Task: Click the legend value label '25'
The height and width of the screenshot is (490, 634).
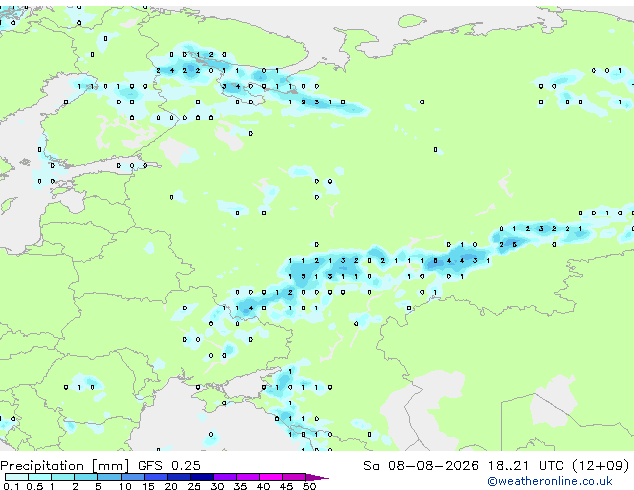Action: click(194, 486)
